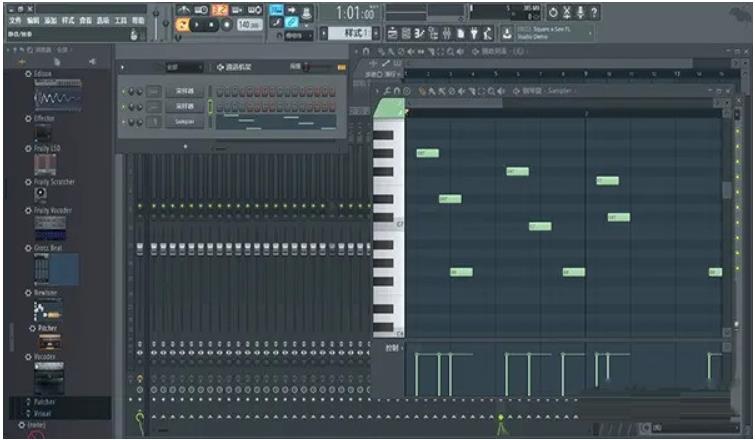This screenshot has width=755, height=440.
Task: Switch the orange pattern/song mode button
Action: tap(182, 25)
